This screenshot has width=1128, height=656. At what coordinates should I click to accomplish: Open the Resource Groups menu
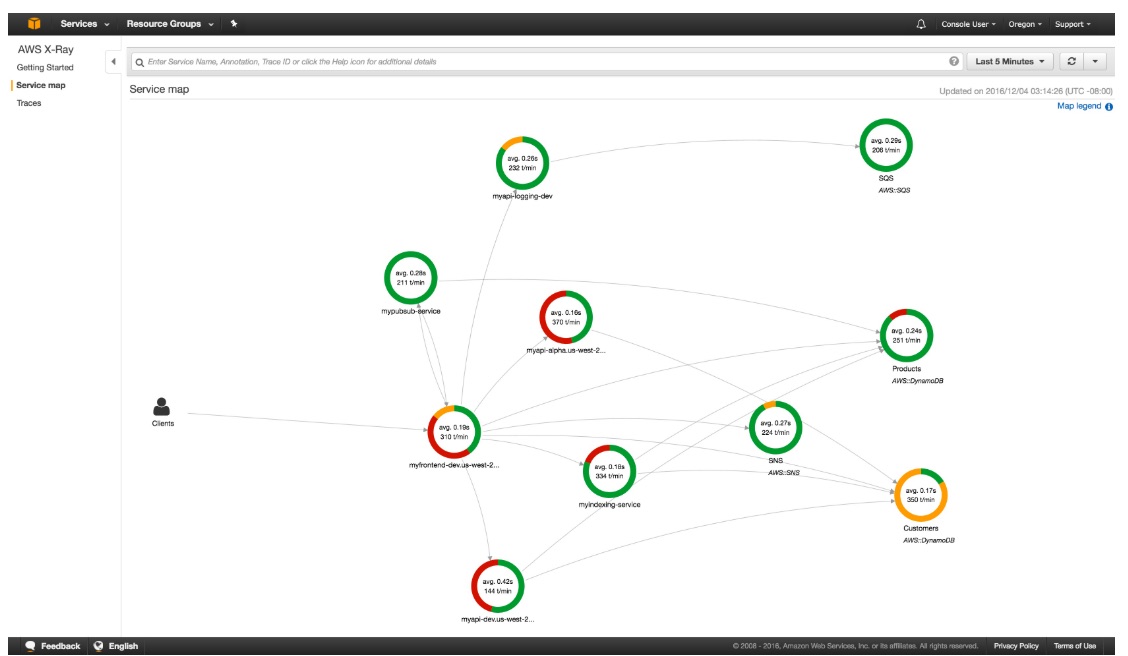pos(170,24)
